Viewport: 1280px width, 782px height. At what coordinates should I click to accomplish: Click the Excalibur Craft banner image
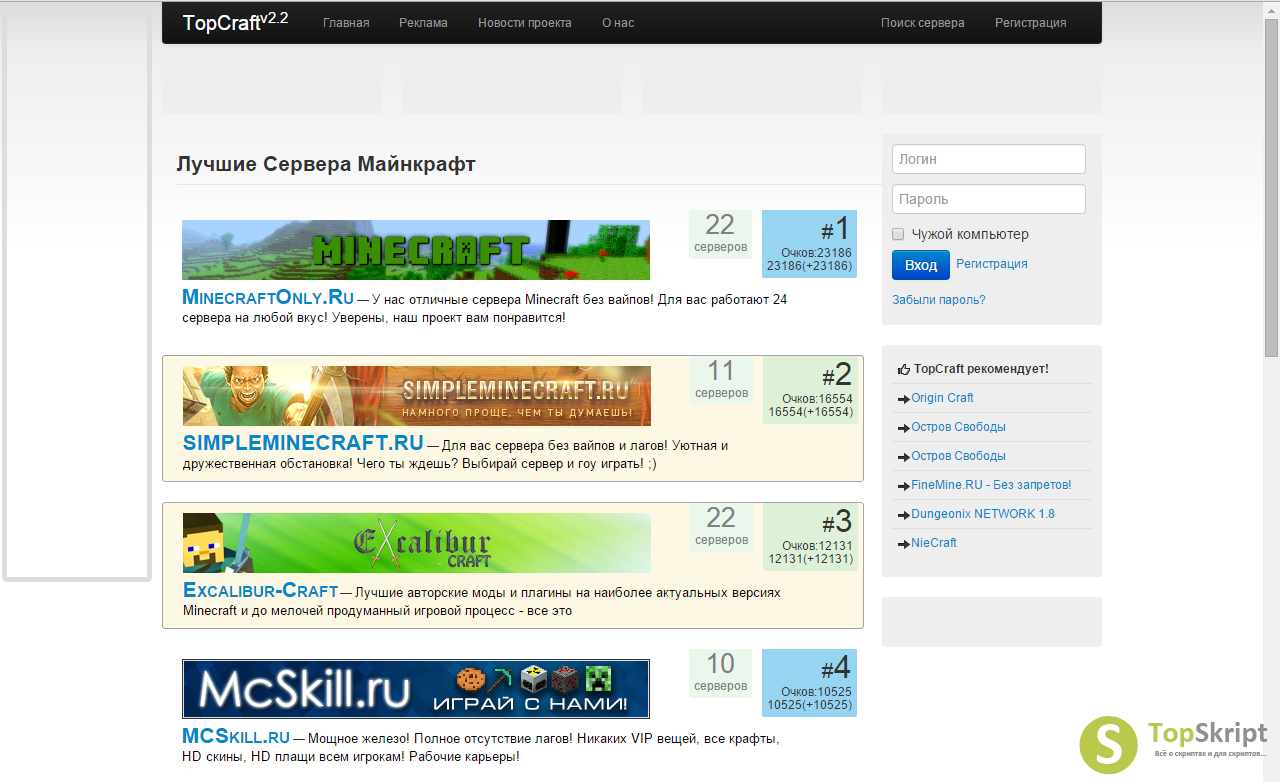[417, 543]
